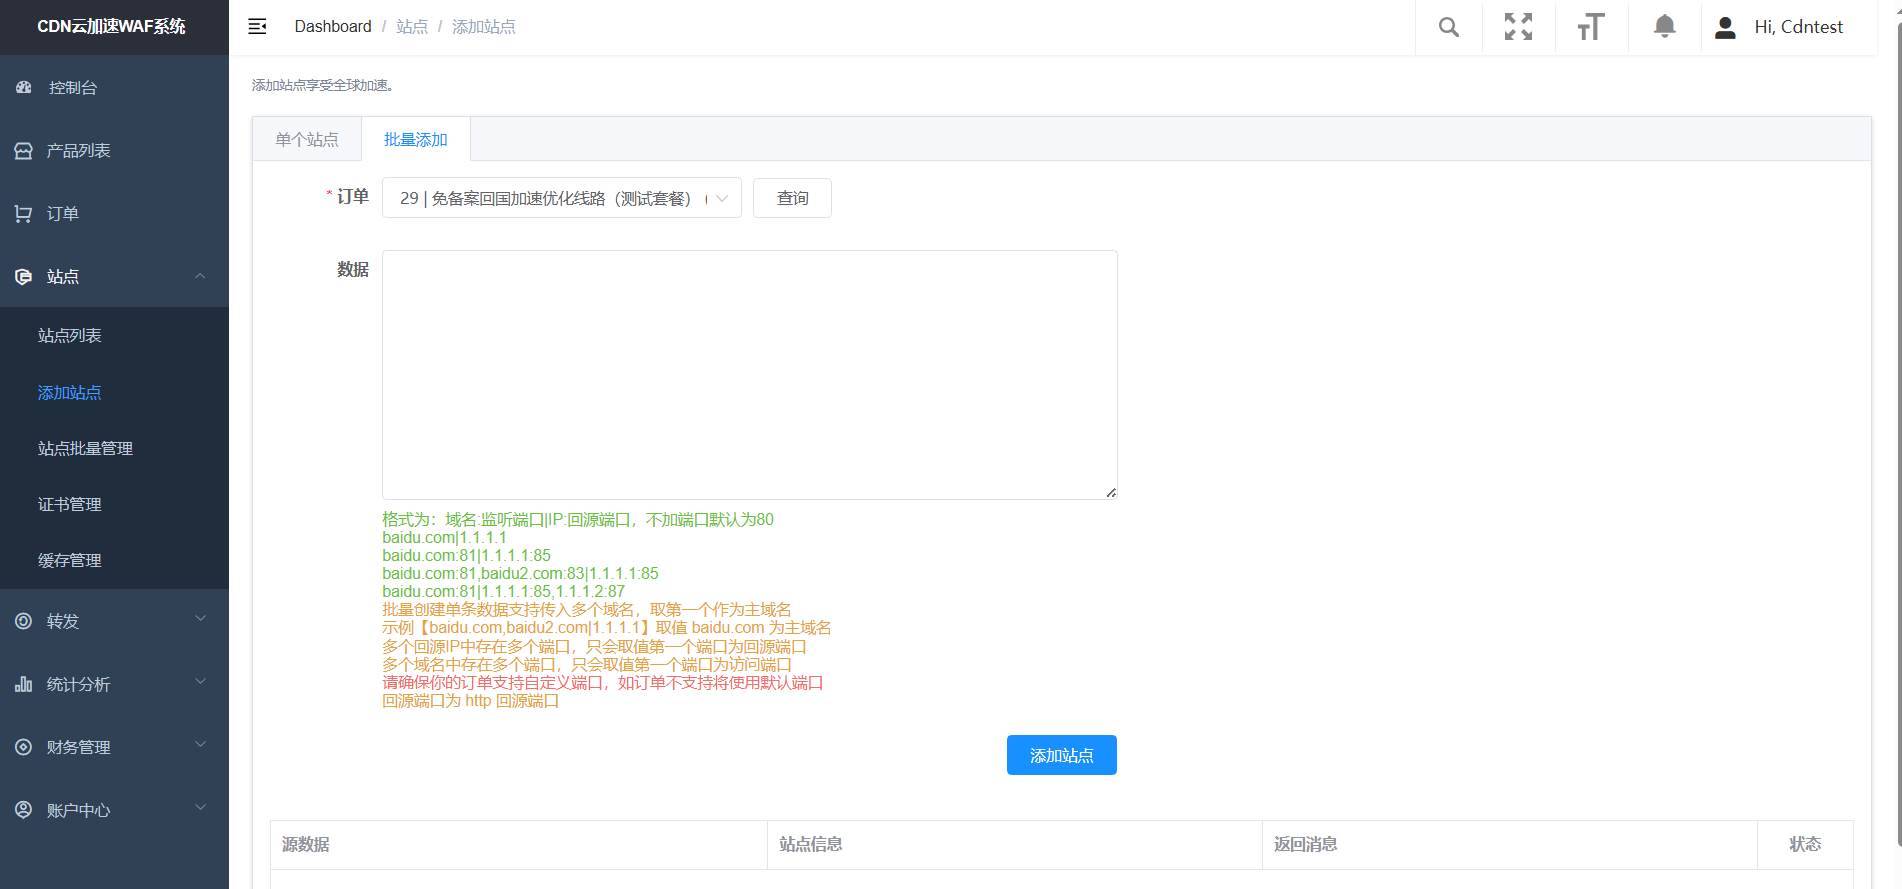Open notifications via the bell icon
This screenshot has height=889, width=1902.
(x=1664, y=27)
